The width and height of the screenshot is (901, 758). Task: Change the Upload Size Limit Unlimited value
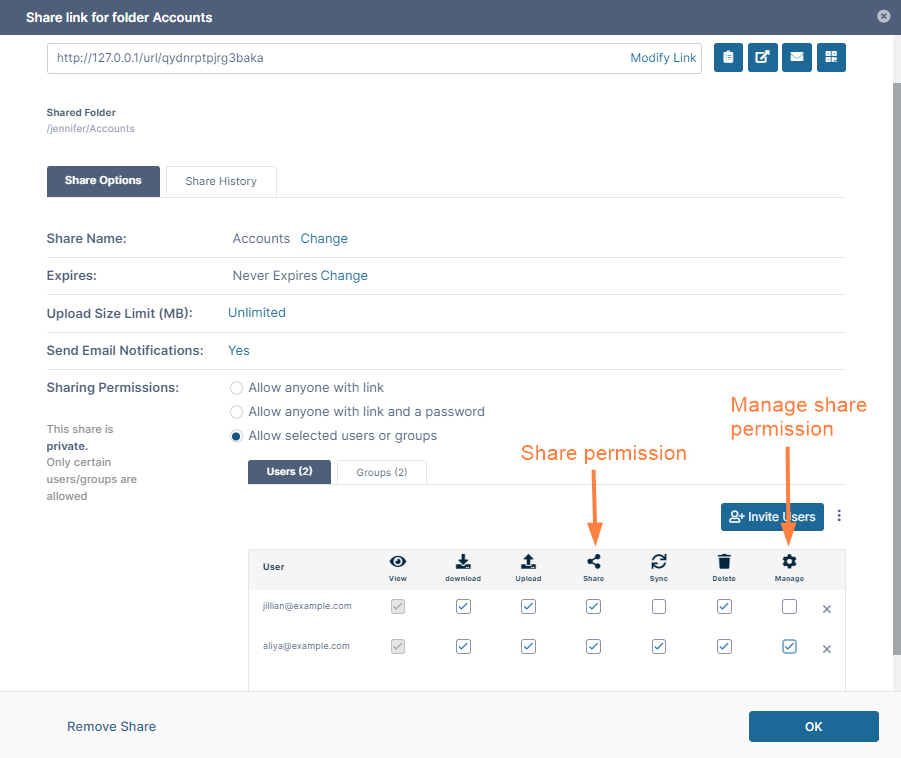(257, 313)
